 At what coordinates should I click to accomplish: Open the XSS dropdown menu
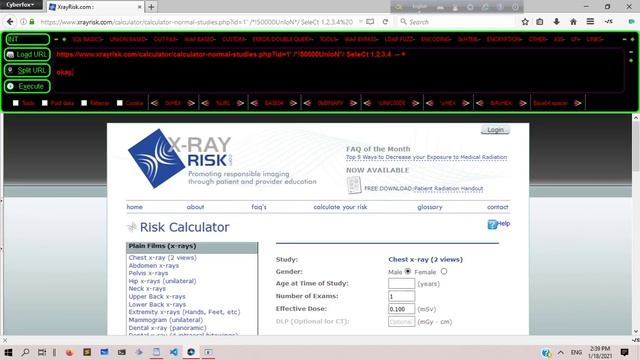(559, 39)
